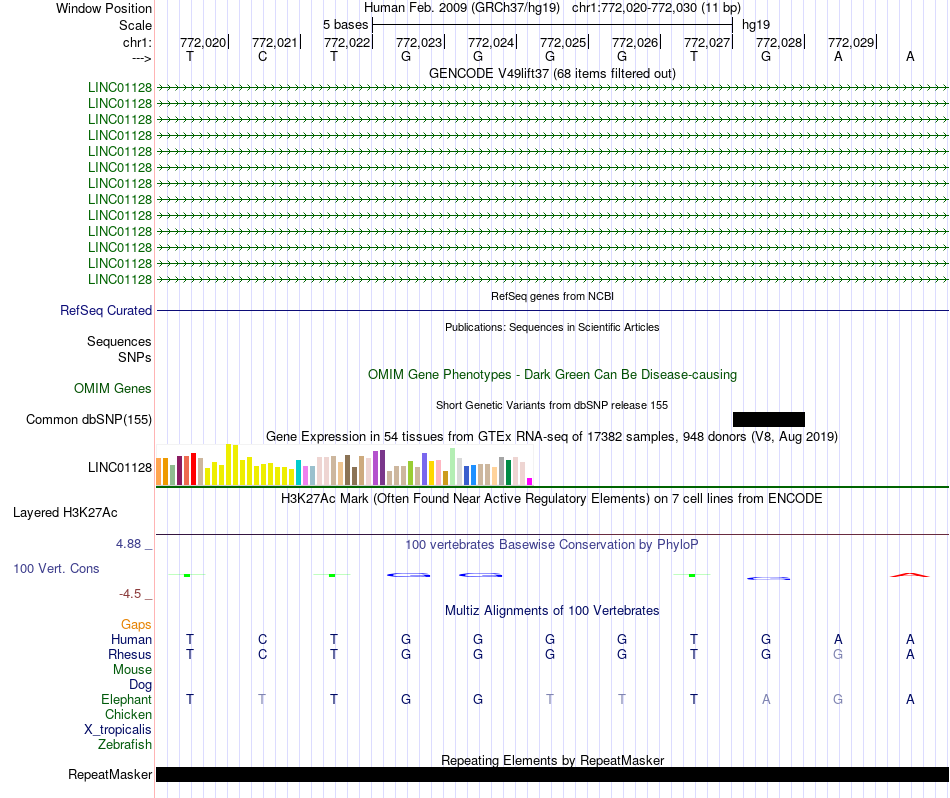Screen dimensions: 950x798
Task: Click the hg19 label beside the scale bar
Action: click(756, 25)
